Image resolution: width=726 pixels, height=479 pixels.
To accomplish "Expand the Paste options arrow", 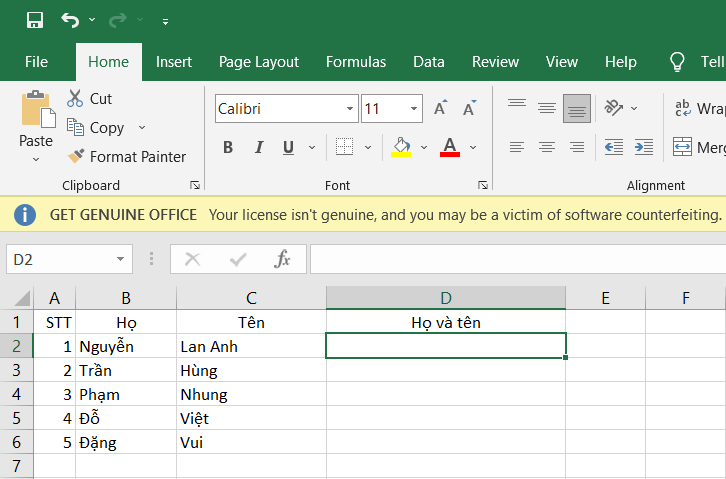I will point(36,159).
